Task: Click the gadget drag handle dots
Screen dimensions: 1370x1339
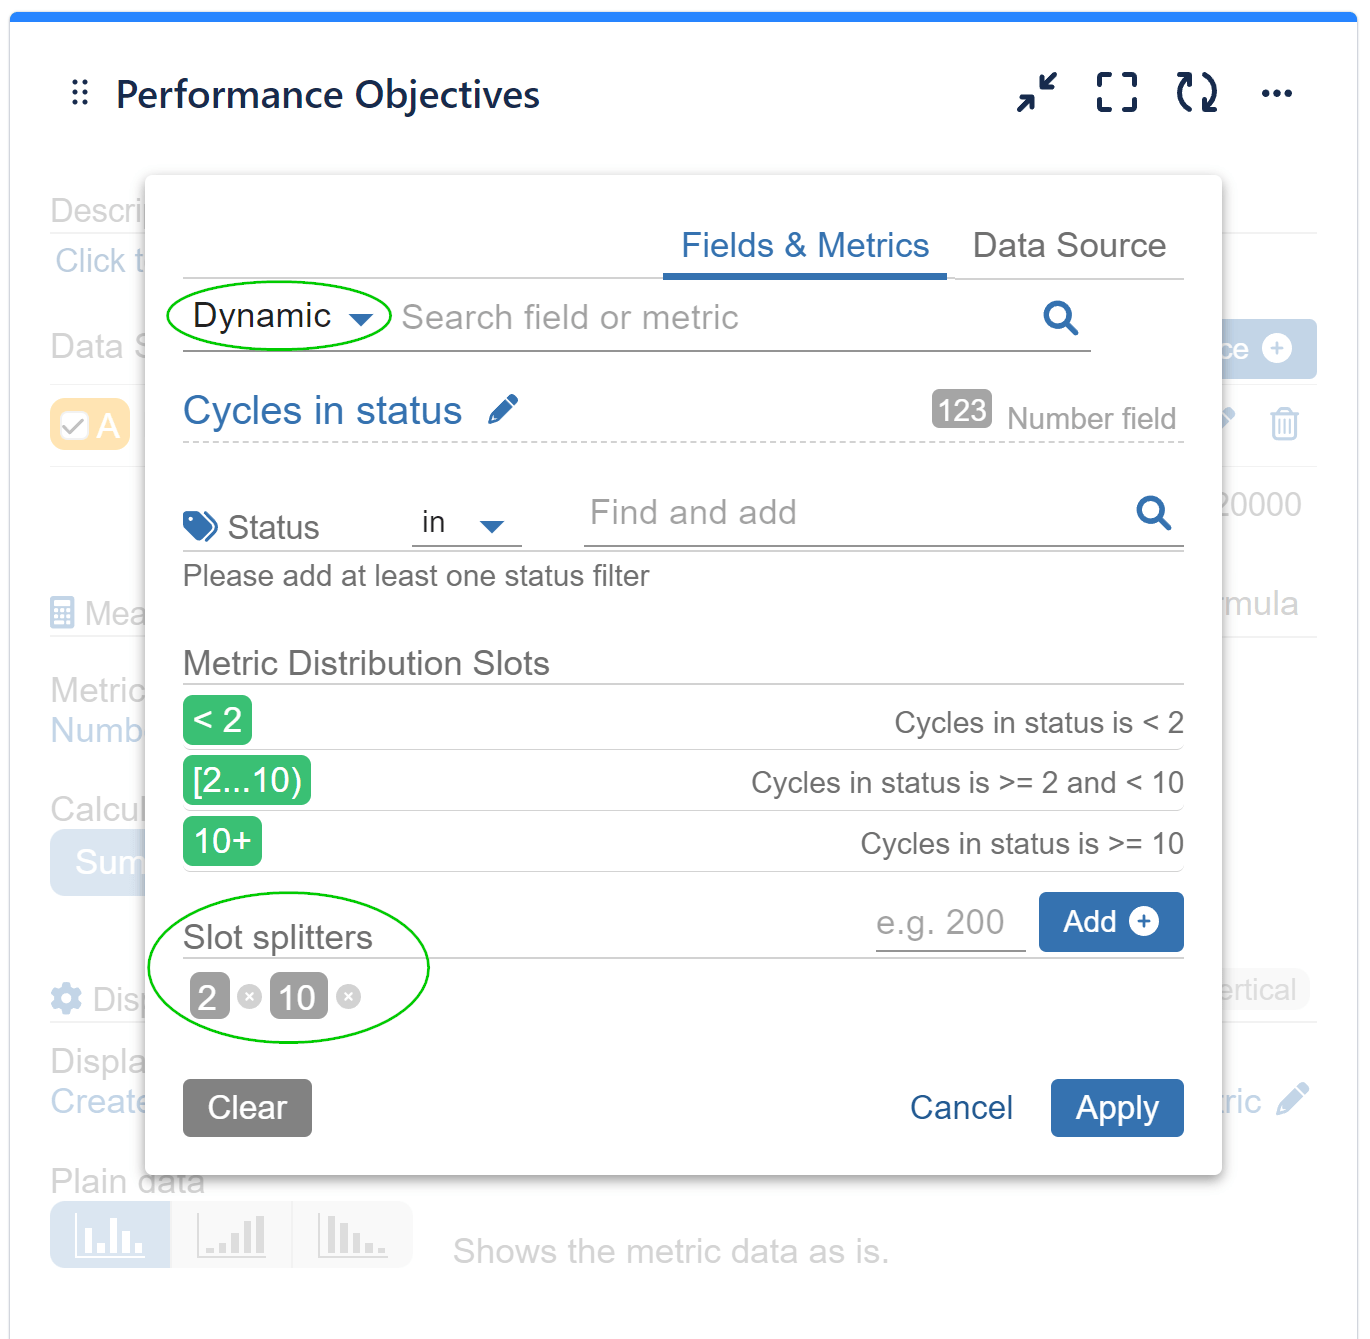Action: pyautogui.click(x=80, y=93)
